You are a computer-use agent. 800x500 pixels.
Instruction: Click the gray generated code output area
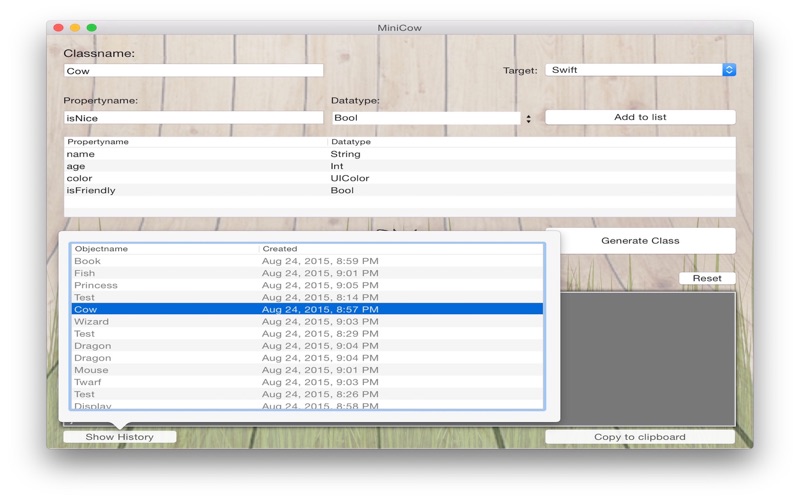(648, 359)
